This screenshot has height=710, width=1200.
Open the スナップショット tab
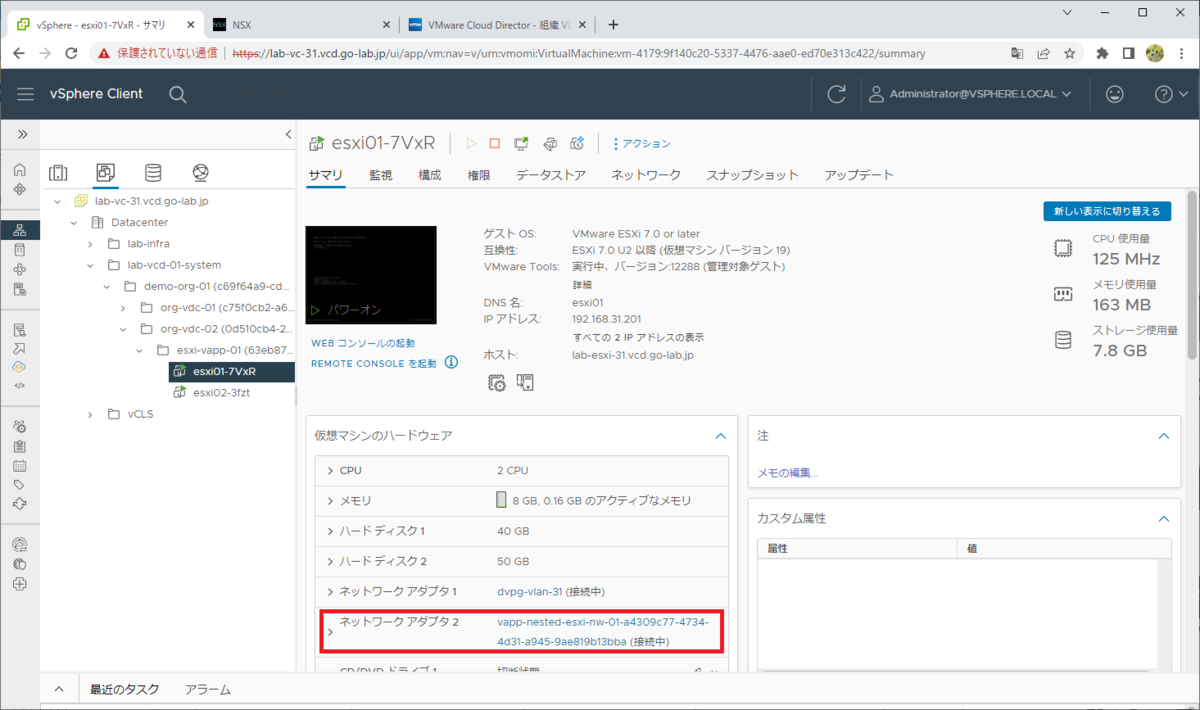753,175
